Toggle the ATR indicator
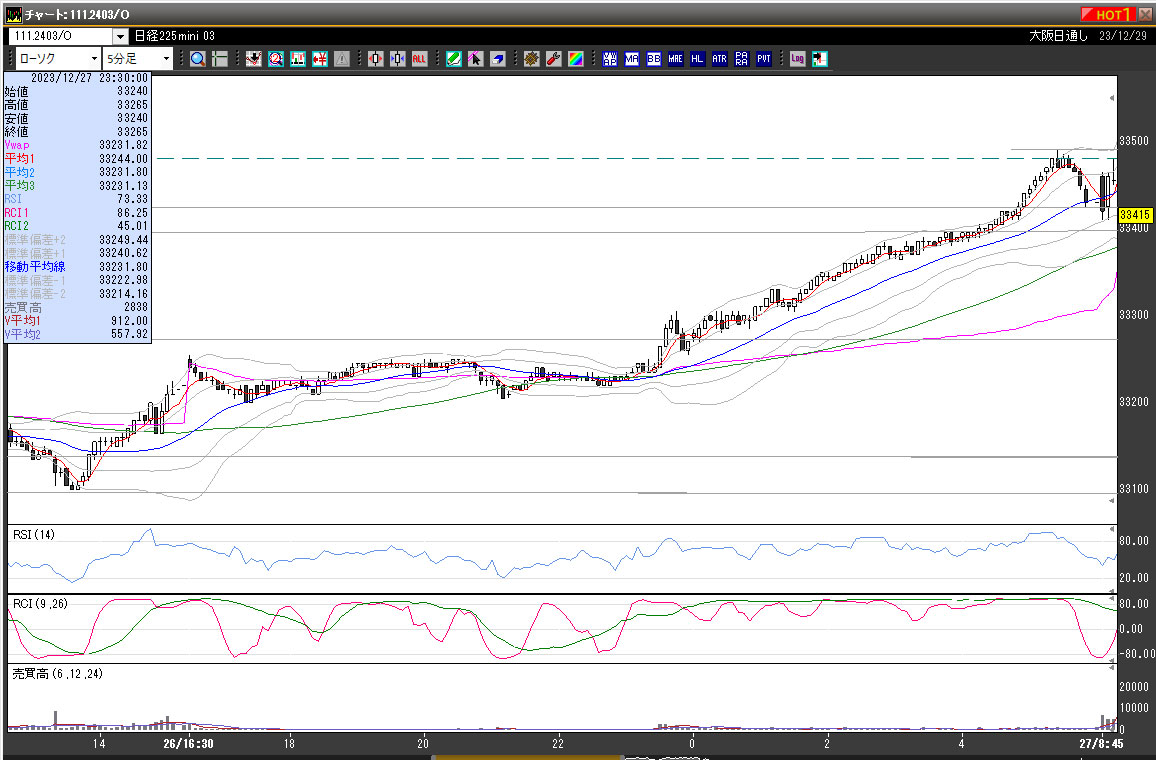 (720, 59)
